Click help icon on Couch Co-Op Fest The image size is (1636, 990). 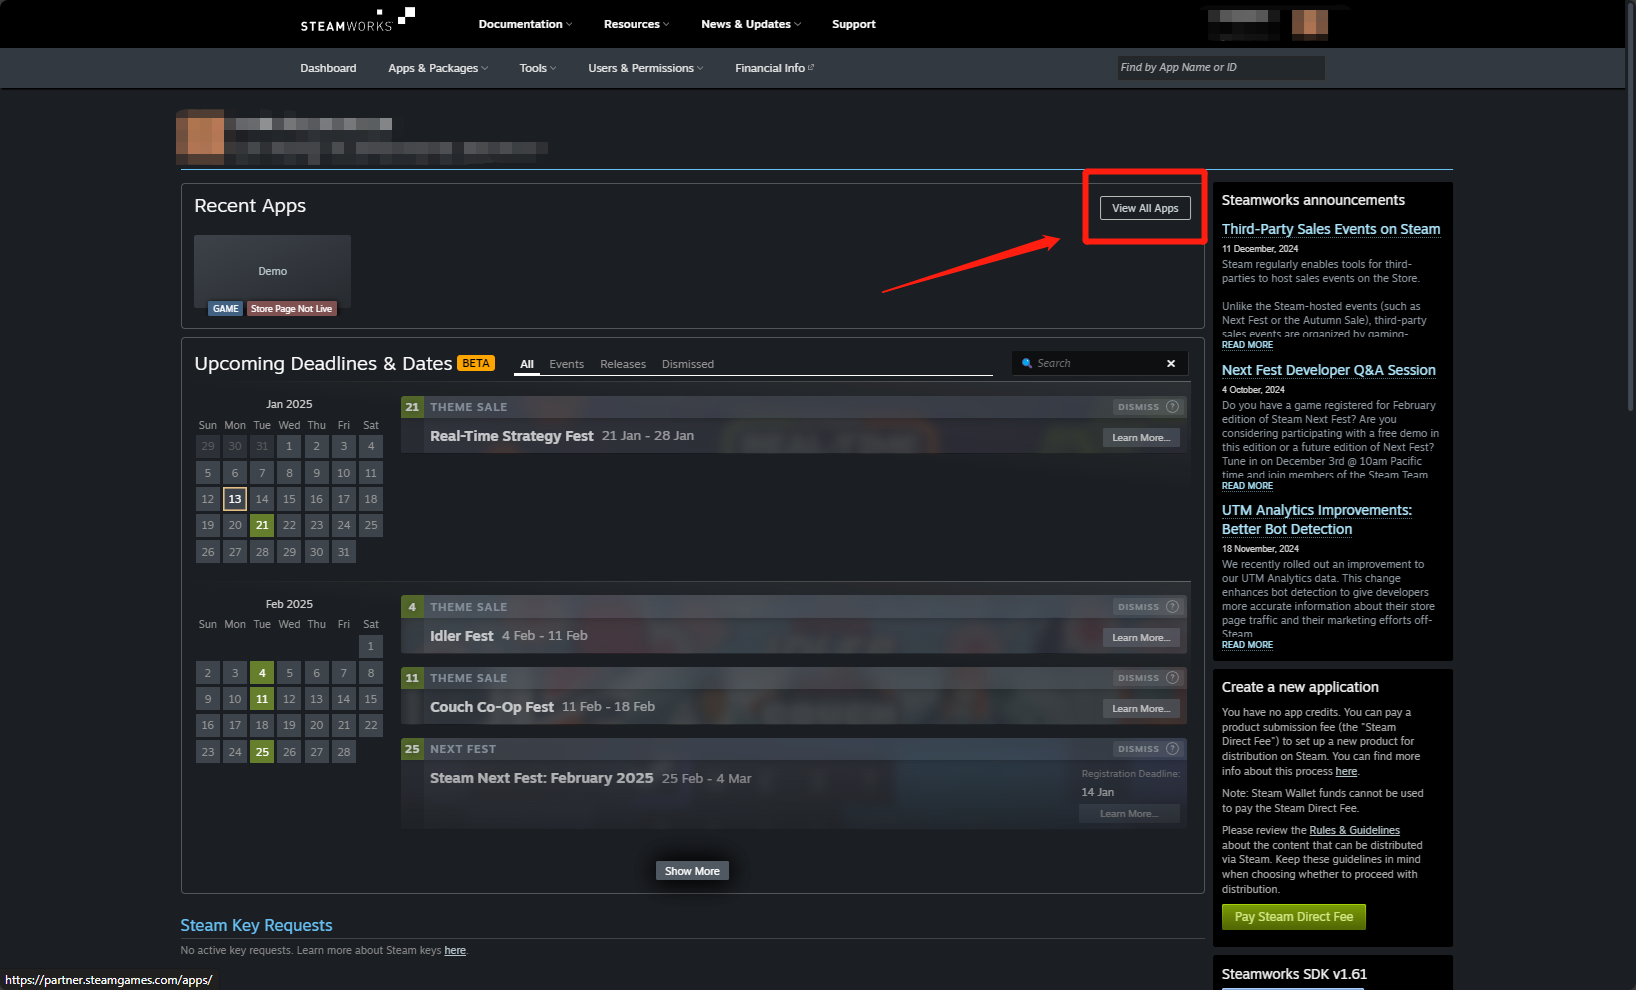[x=1173, y=678]
